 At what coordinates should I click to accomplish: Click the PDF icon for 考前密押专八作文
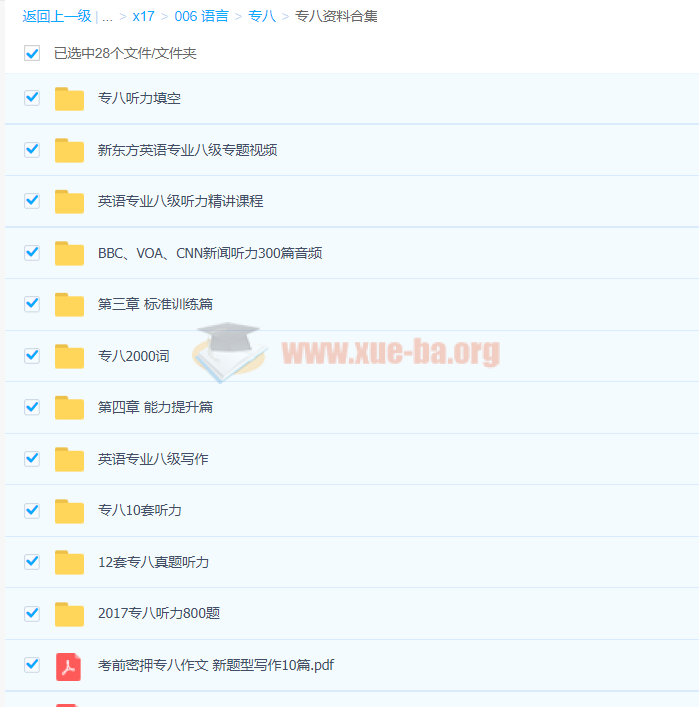69,665
